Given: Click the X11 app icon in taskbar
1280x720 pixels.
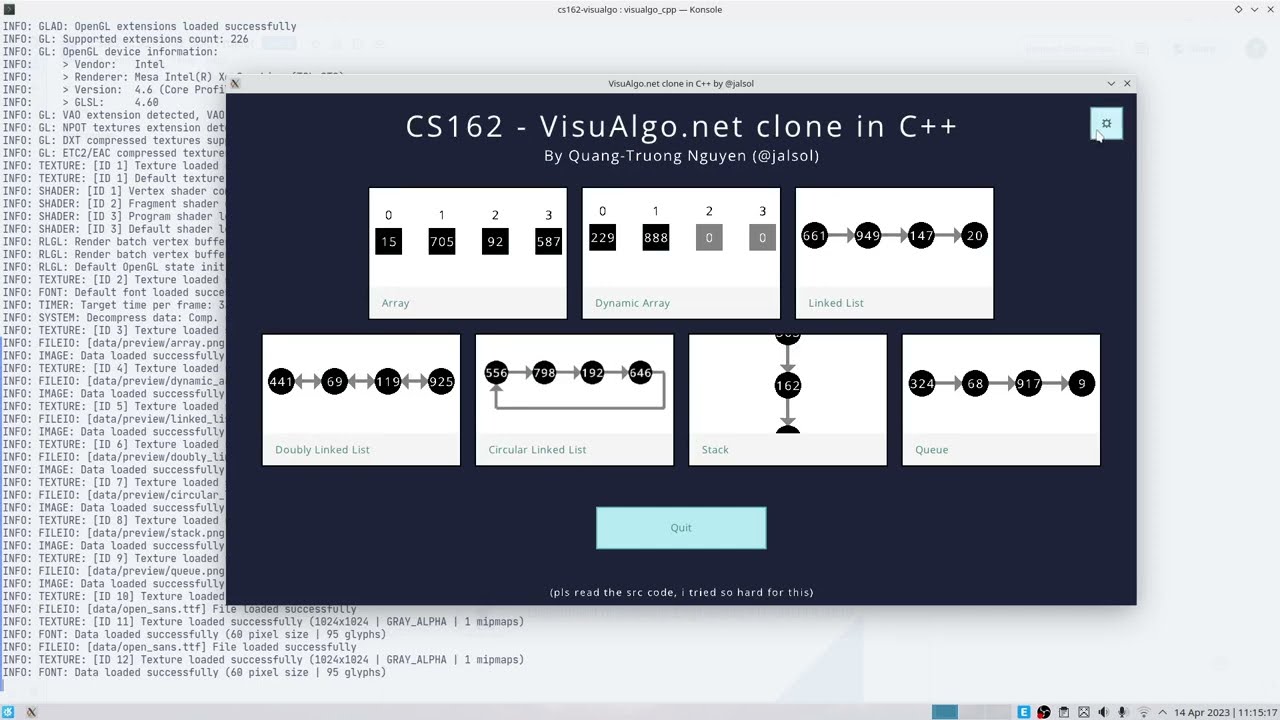Looking at the screenshot, I should 31,712.
